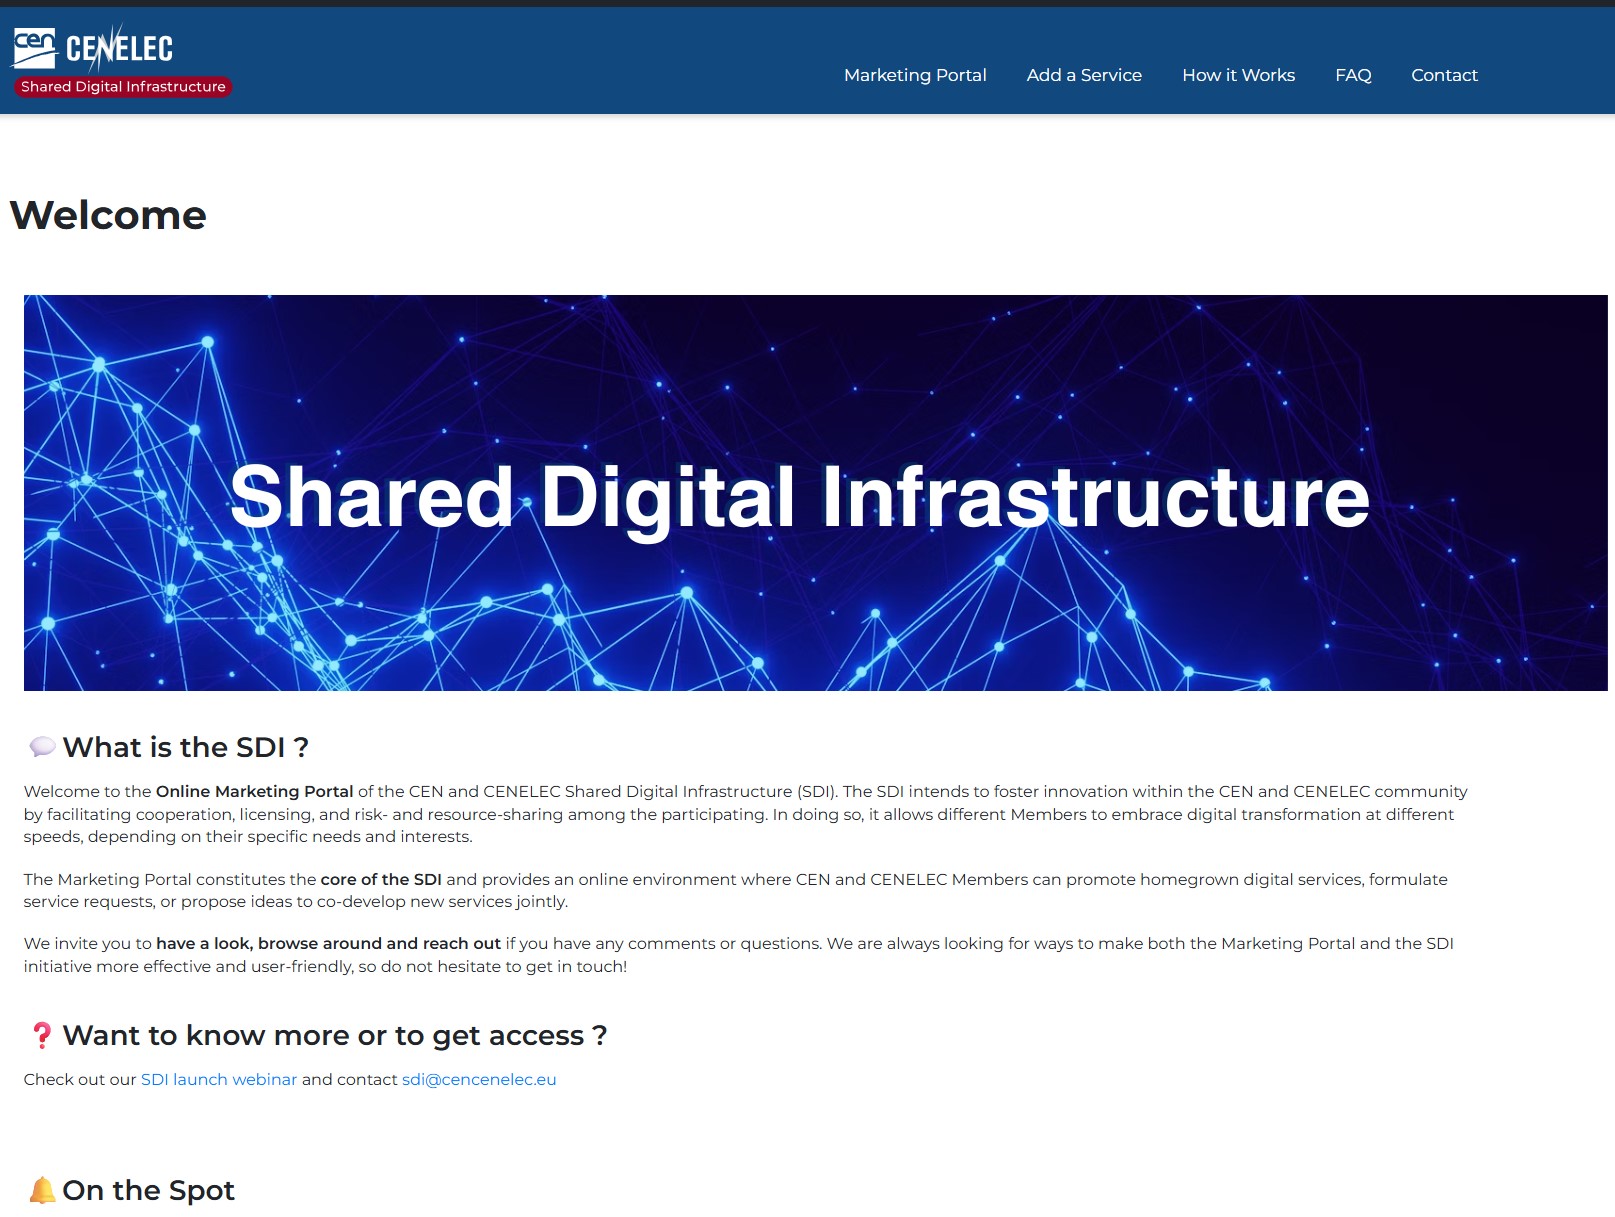This screenshot has height=1217, width=1615.
Task: Click the CENELEC wordmark in the header
Action: pos(119,48)
